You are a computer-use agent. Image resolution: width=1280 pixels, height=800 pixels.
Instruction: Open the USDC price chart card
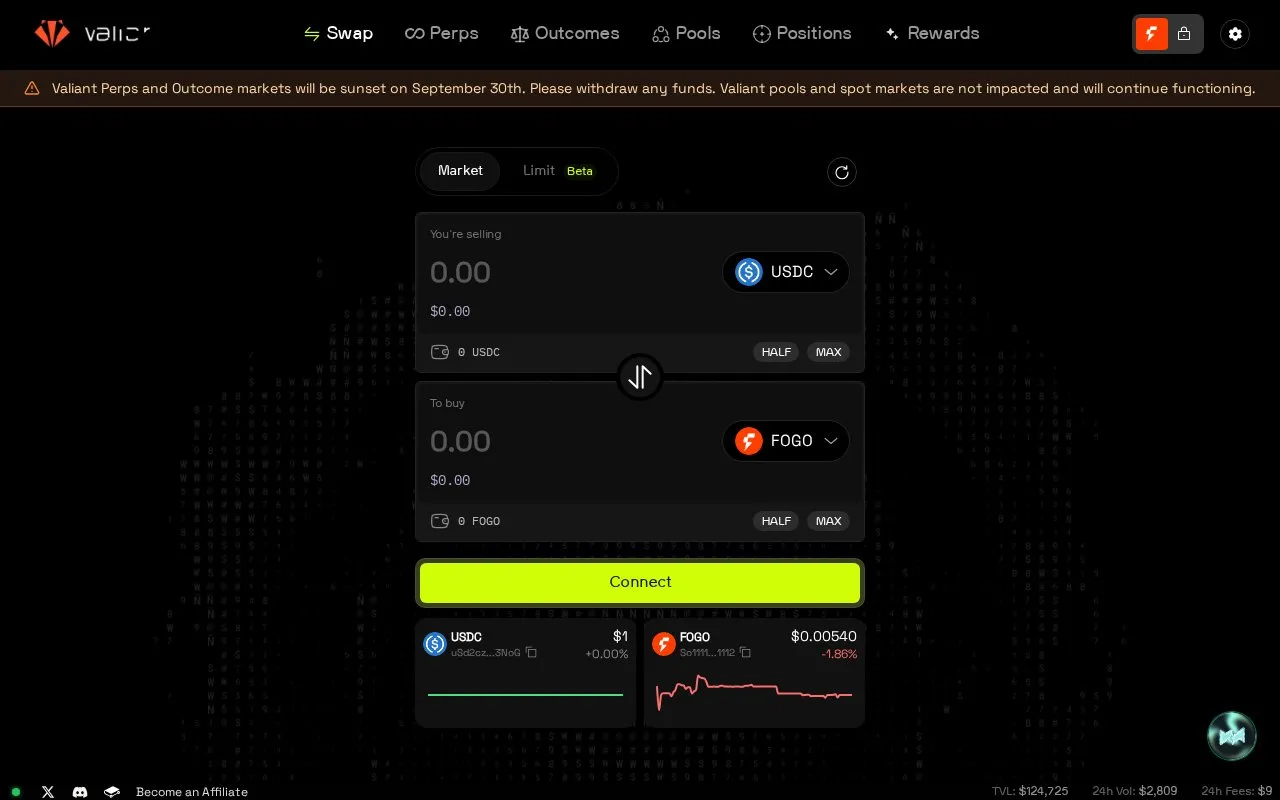pos(526,672)
